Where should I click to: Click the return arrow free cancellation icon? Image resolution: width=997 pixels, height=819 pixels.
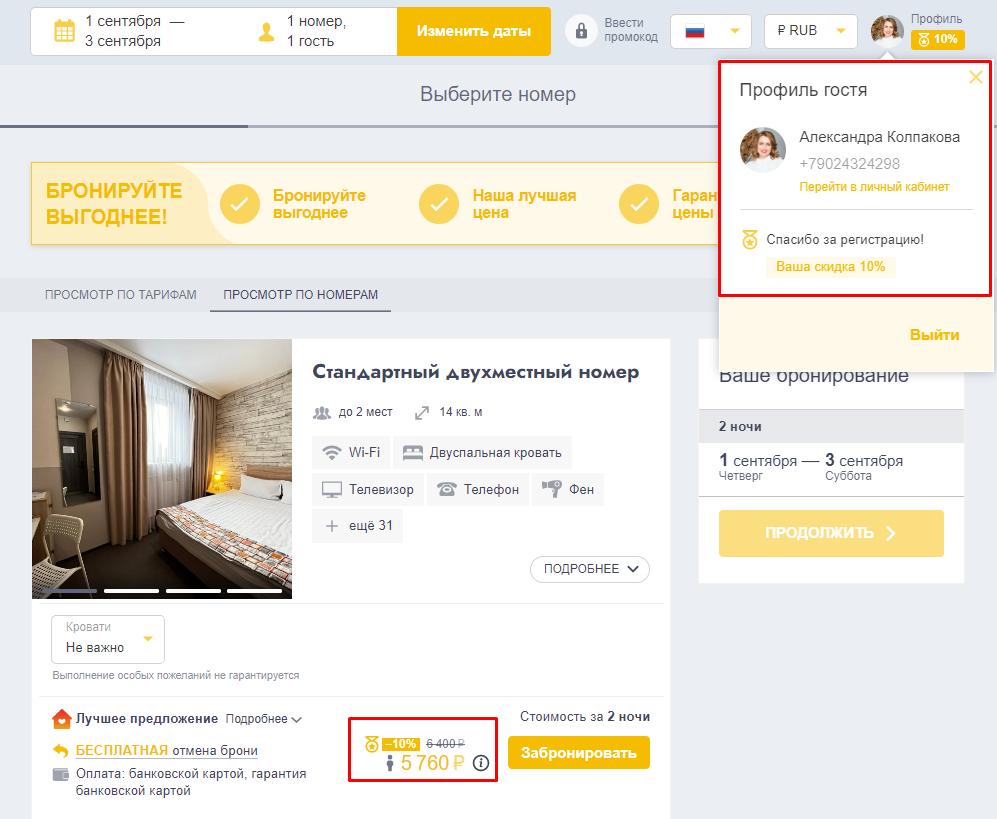coord(60,751)
